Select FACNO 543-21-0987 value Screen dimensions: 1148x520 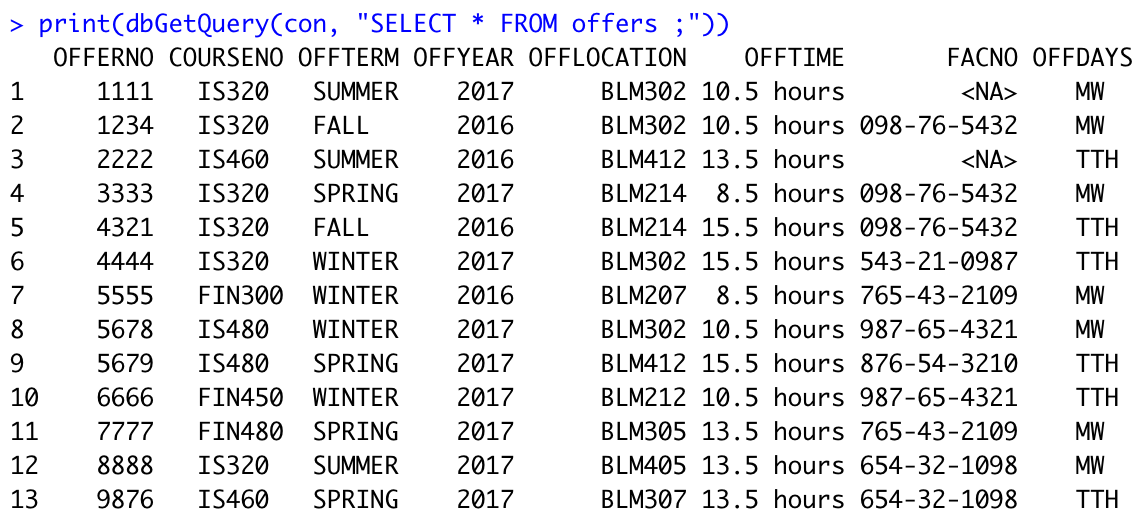coord(938,261)
